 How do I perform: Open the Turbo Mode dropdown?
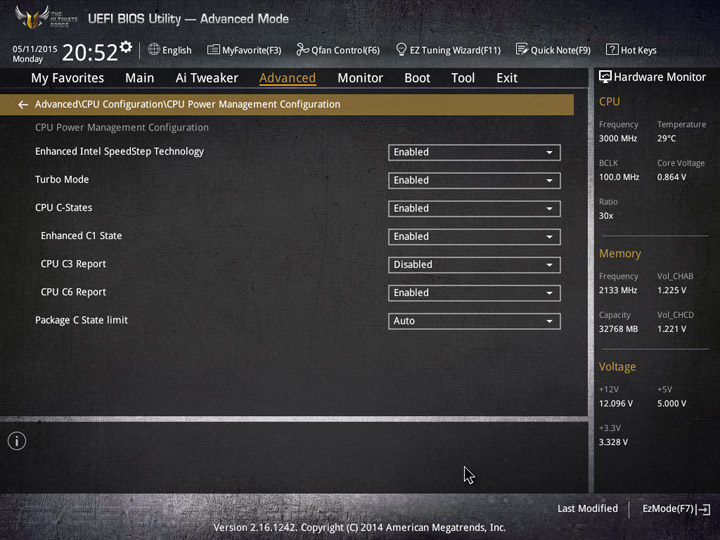tap(474, 180)
